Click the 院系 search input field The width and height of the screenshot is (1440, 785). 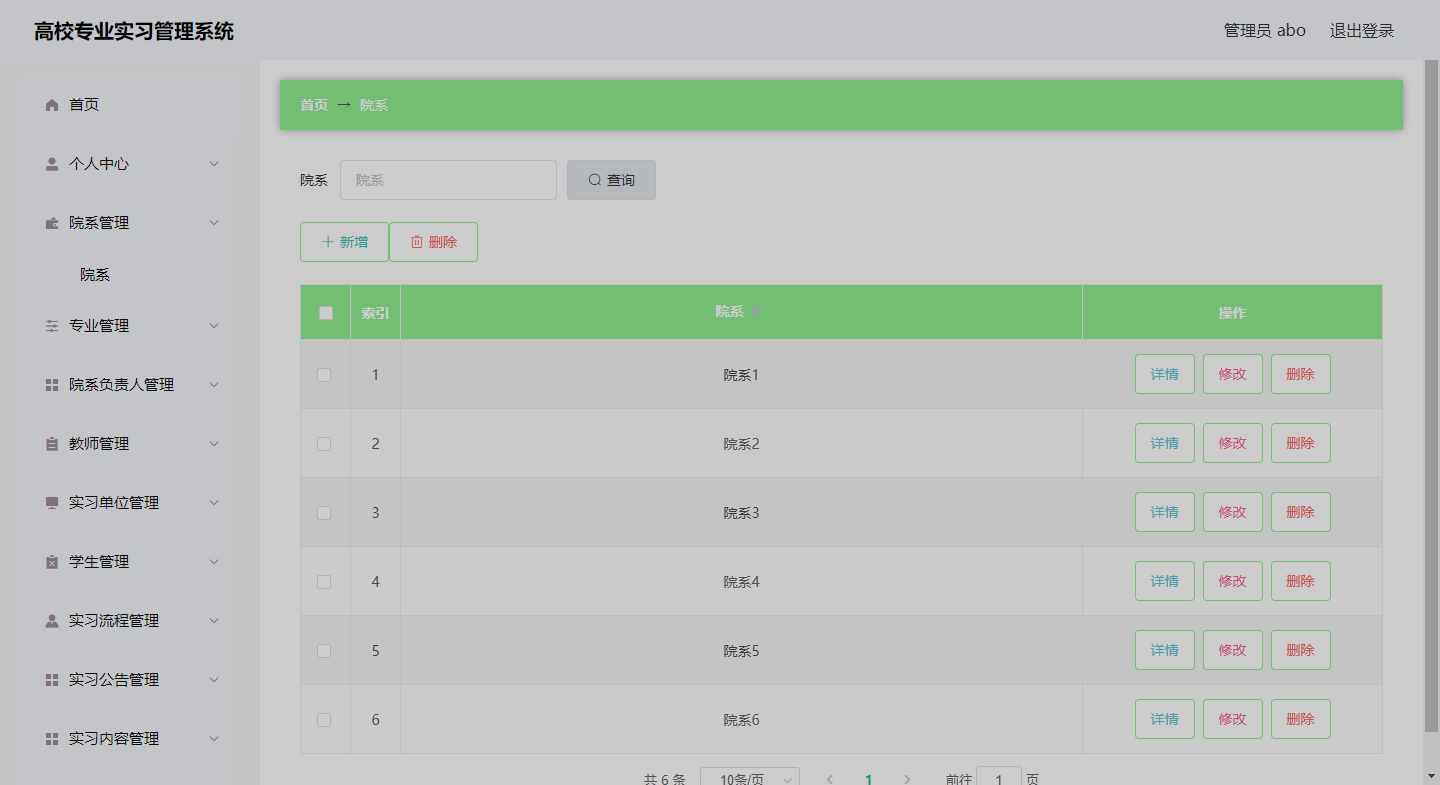point(448,180)
